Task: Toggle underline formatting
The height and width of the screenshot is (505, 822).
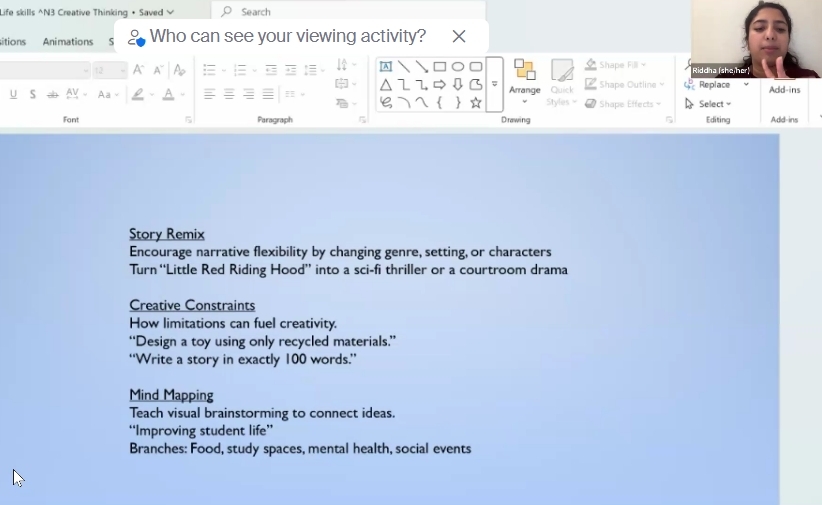Action: tap(13, 94)
